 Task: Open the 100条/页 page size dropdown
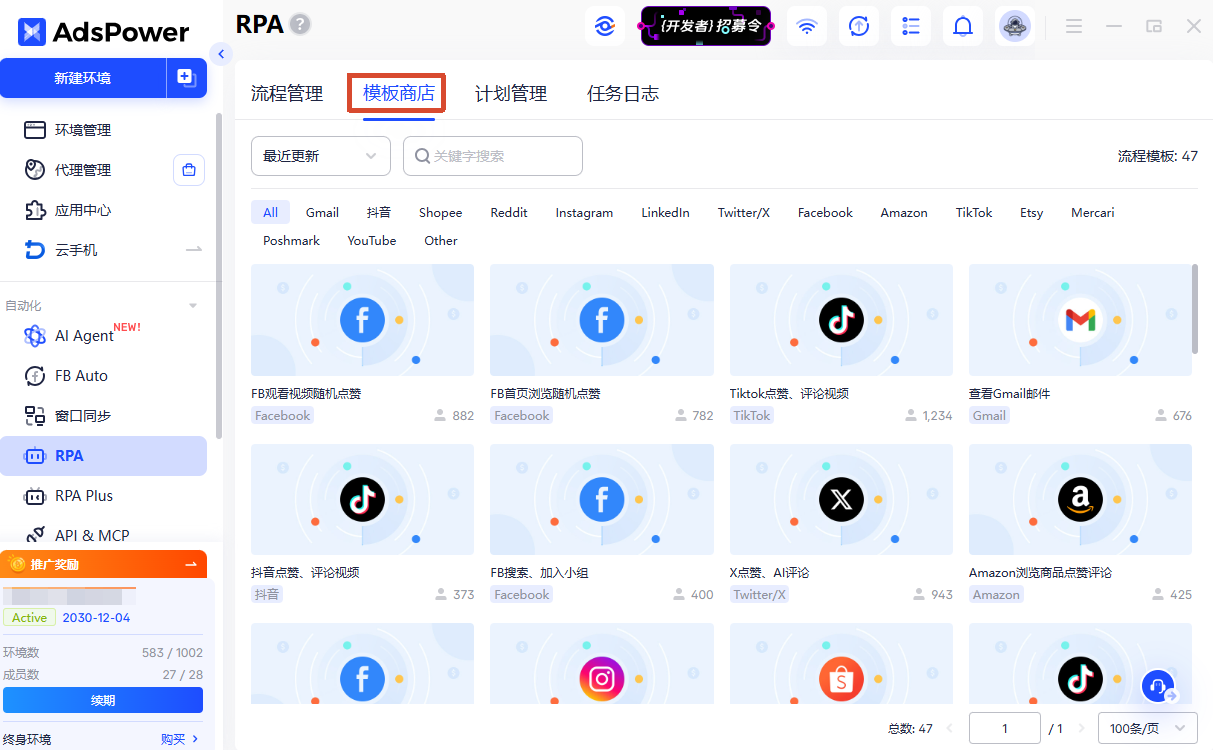pos(1148,729)
